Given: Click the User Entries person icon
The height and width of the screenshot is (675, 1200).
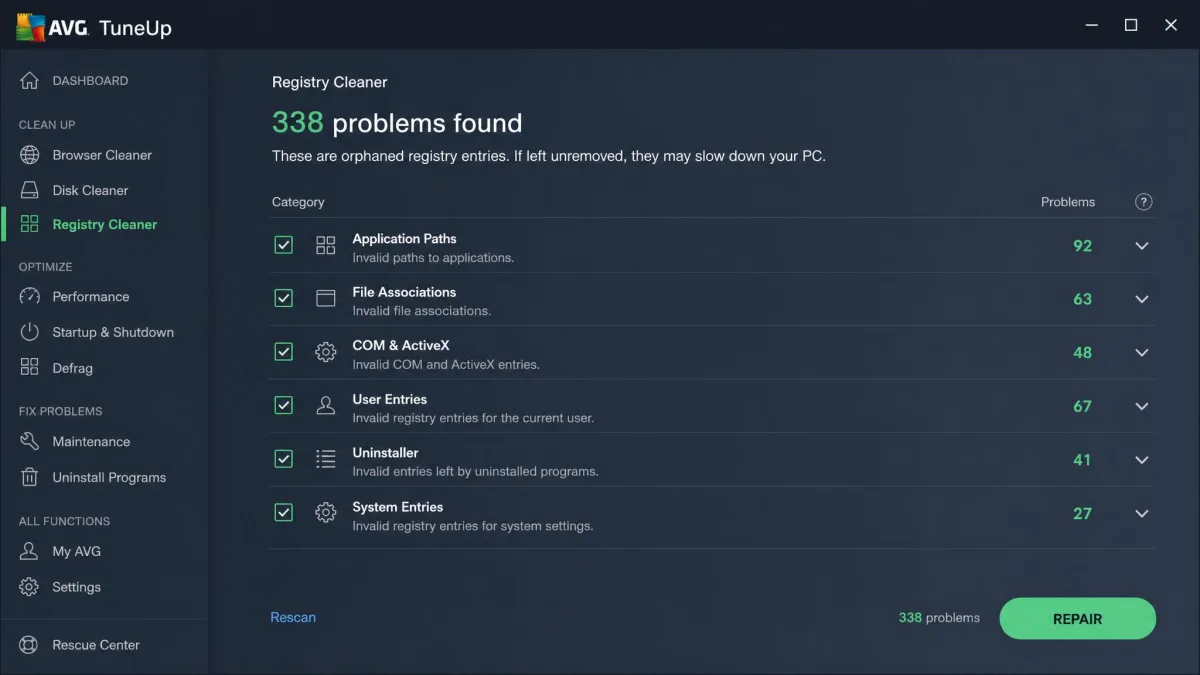Looking at the screenshot, I should click(326, 406).
